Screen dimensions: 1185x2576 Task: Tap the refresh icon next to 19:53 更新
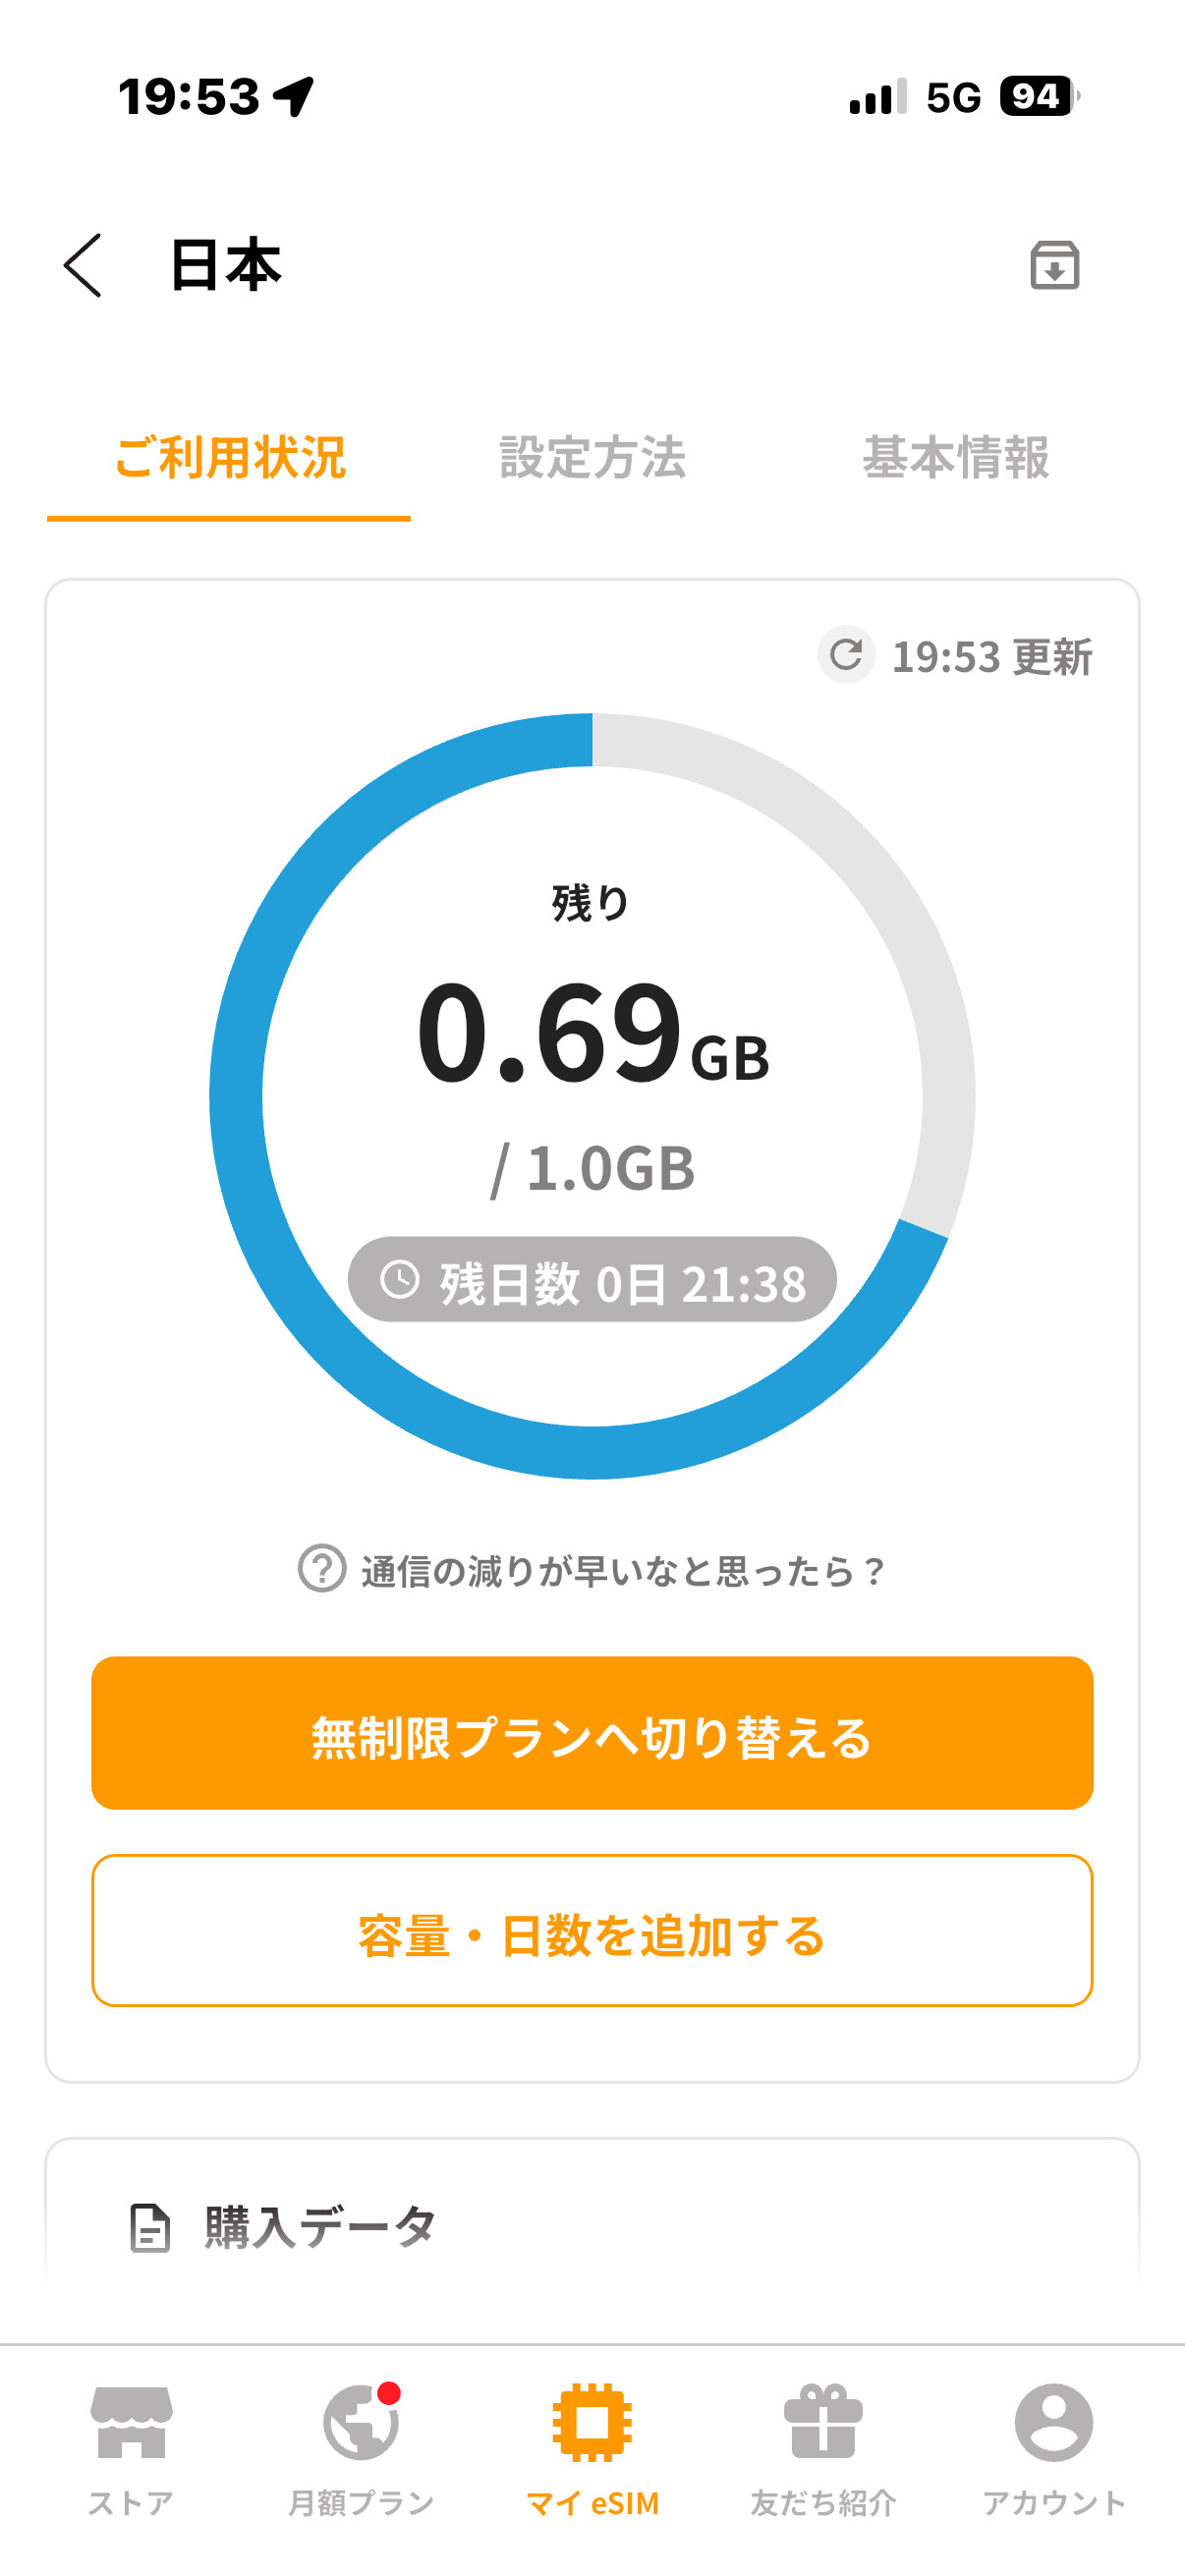click(846, 655)
